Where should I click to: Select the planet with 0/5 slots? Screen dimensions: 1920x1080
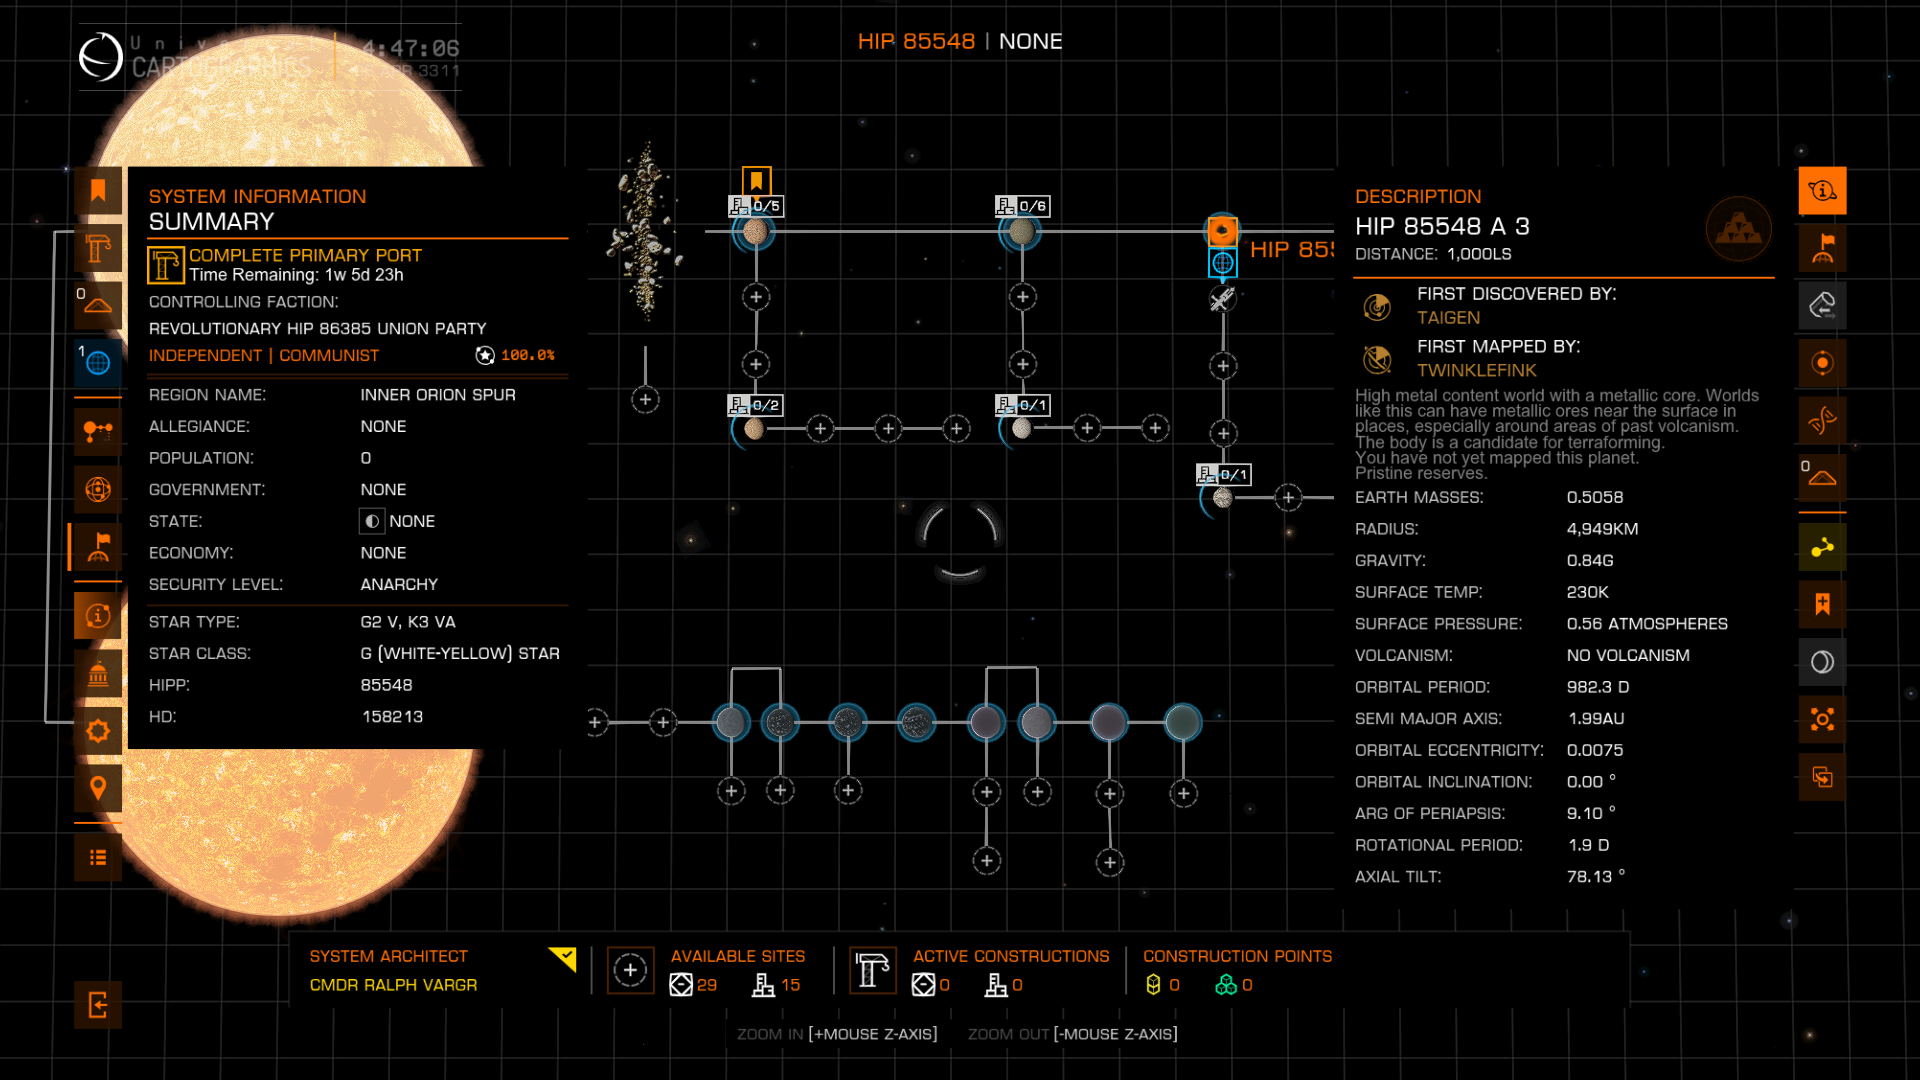755,232
